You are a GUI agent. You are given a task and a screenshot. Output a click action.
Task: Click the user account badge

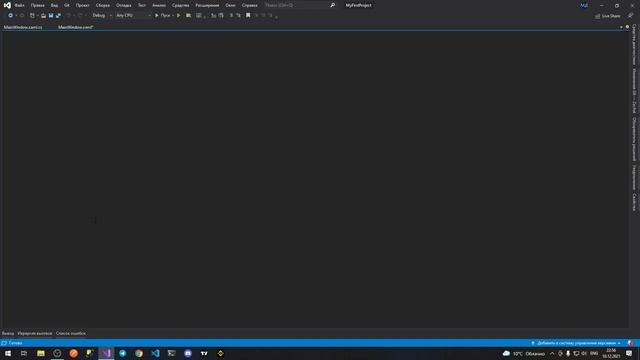pos(584,5)
